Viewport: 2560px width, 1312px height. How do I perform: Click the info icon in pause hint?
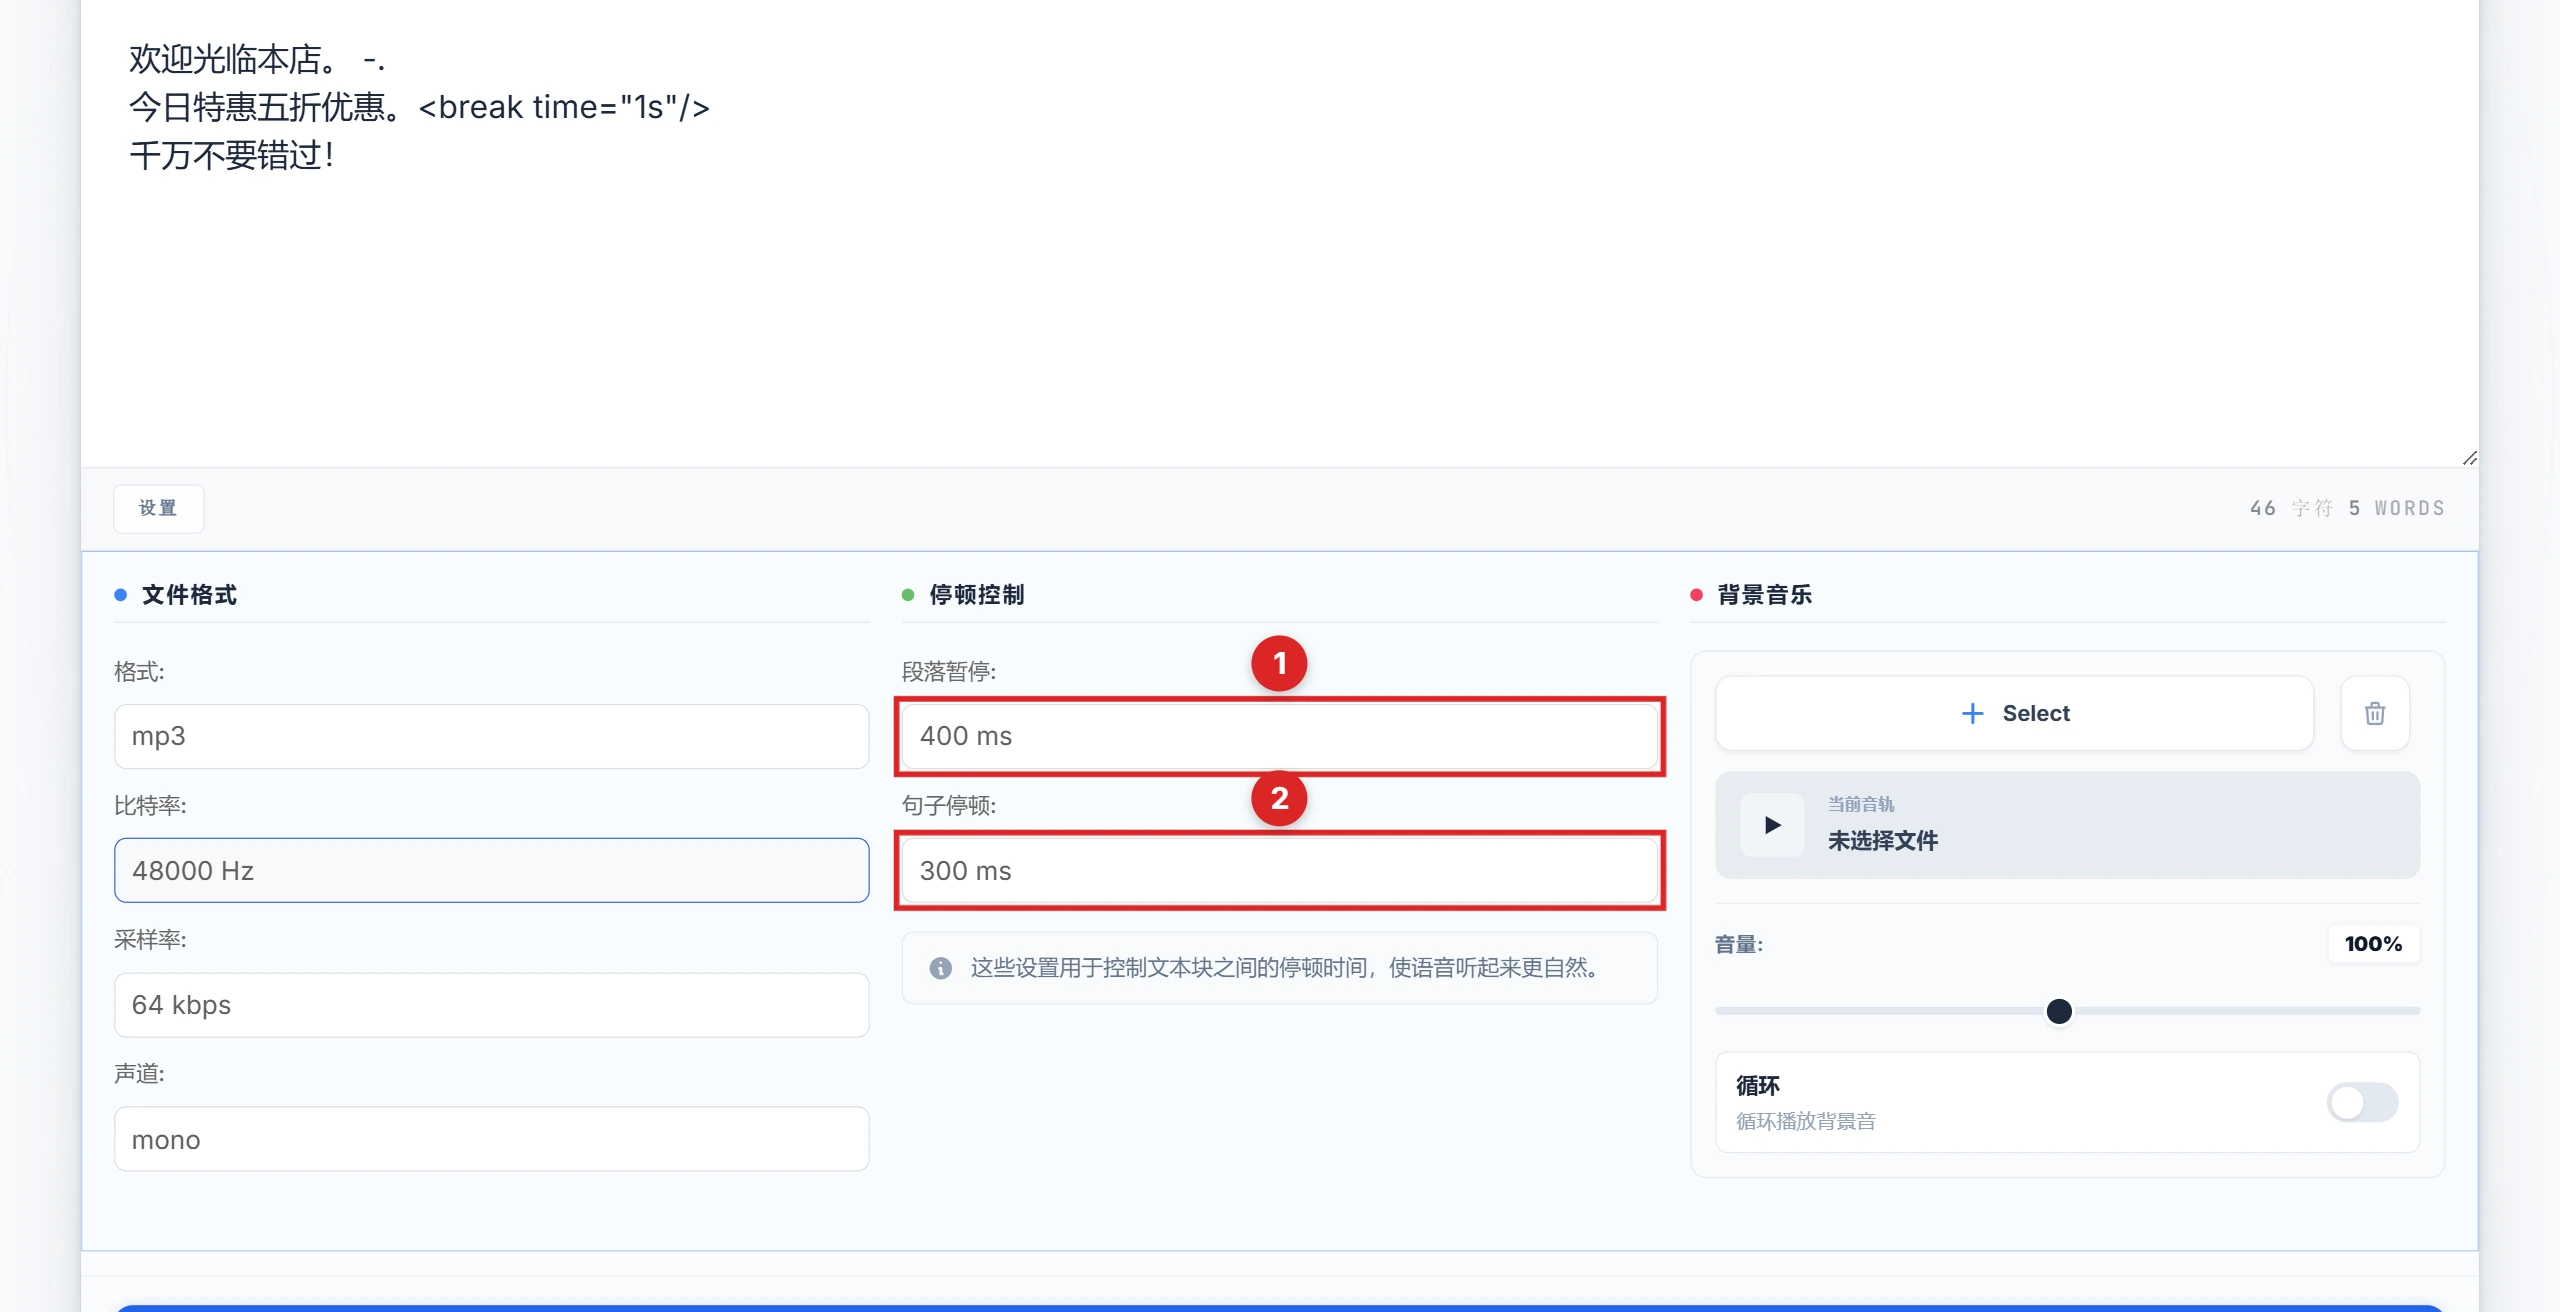940,968
